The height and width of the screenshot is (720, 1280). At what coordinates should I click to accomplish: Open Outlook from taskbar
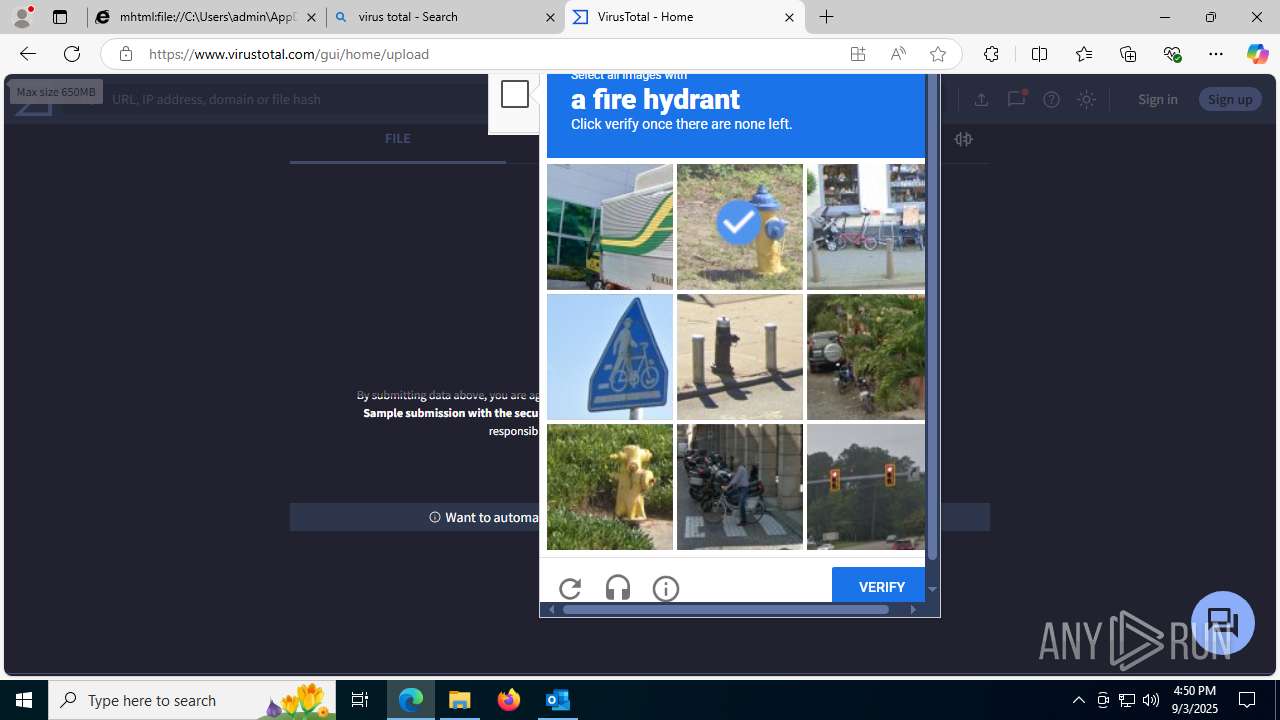(558, 700)
